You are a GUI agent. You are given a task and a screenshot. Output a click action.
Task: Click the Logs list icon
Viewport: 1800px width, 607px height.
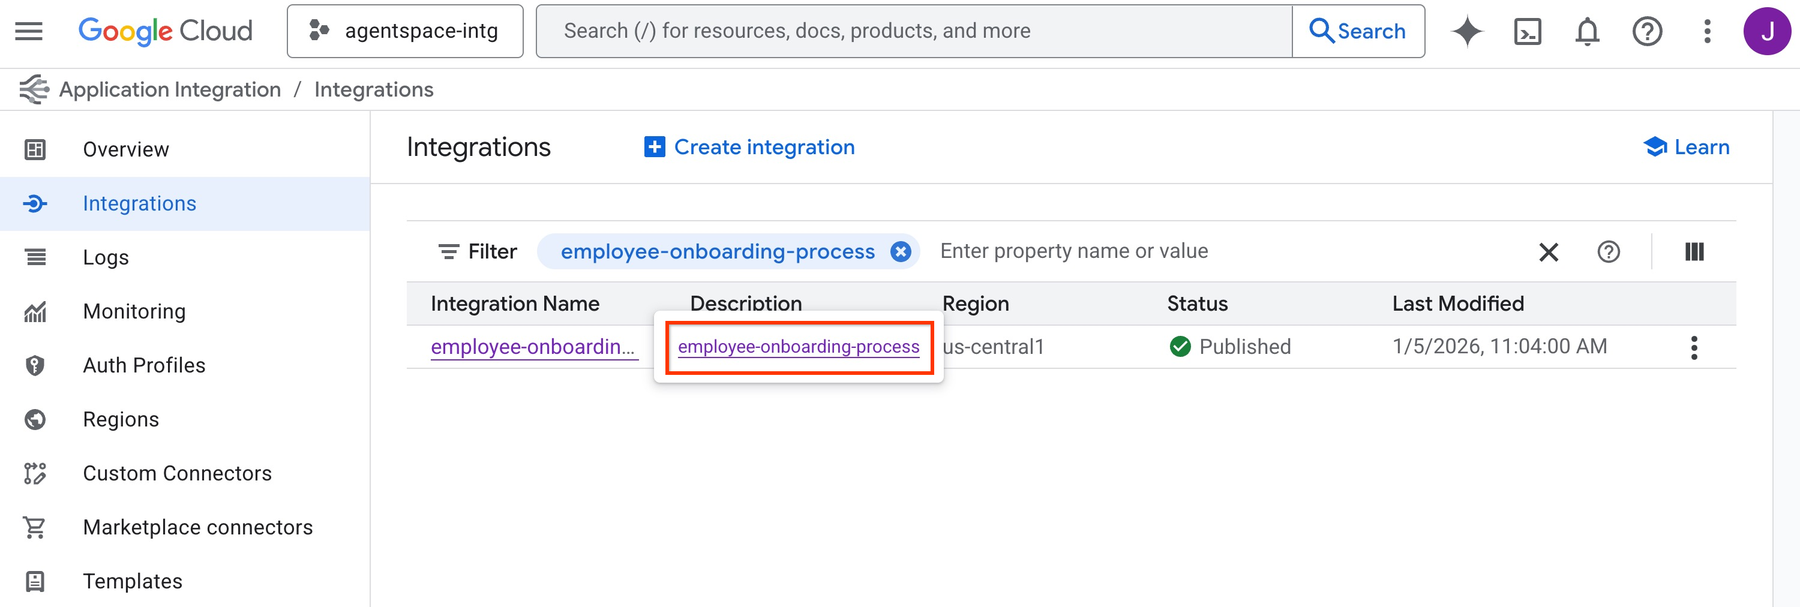35,257
